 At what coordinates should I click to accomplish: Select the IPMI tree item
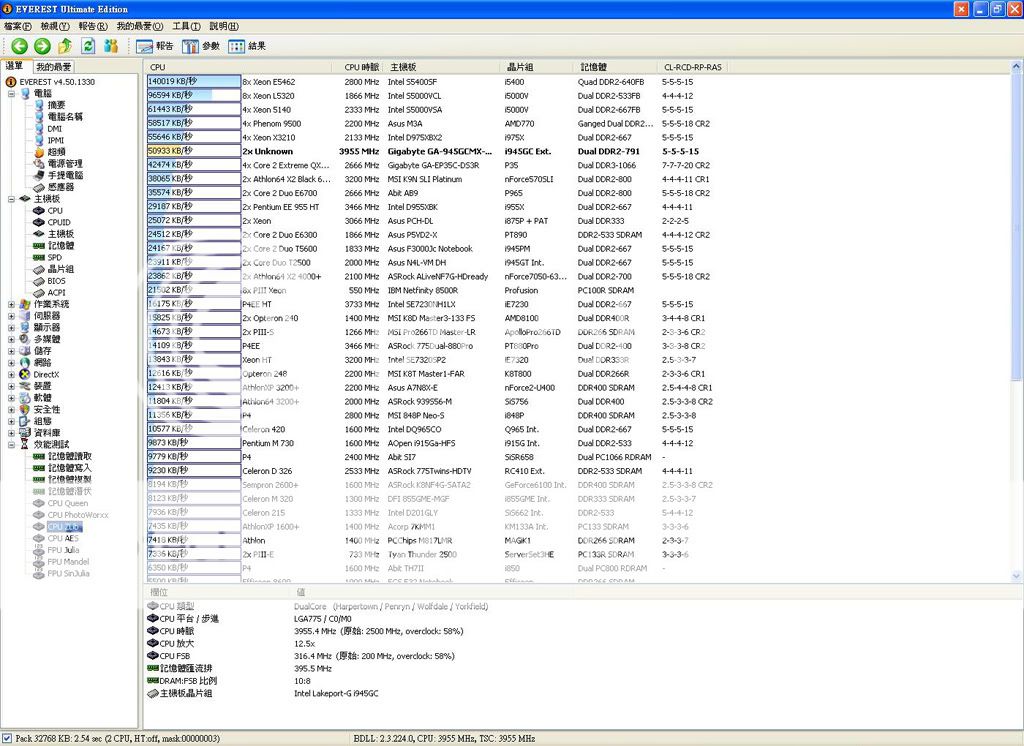(x=56, y=140)
